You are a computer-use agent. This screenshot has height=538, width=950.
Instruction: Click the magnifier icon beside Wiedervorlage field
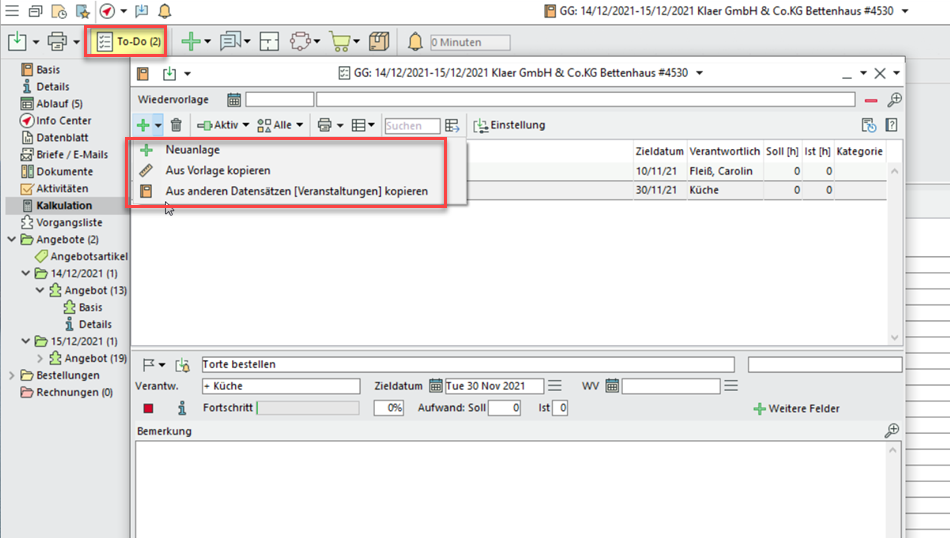point(894,100)
